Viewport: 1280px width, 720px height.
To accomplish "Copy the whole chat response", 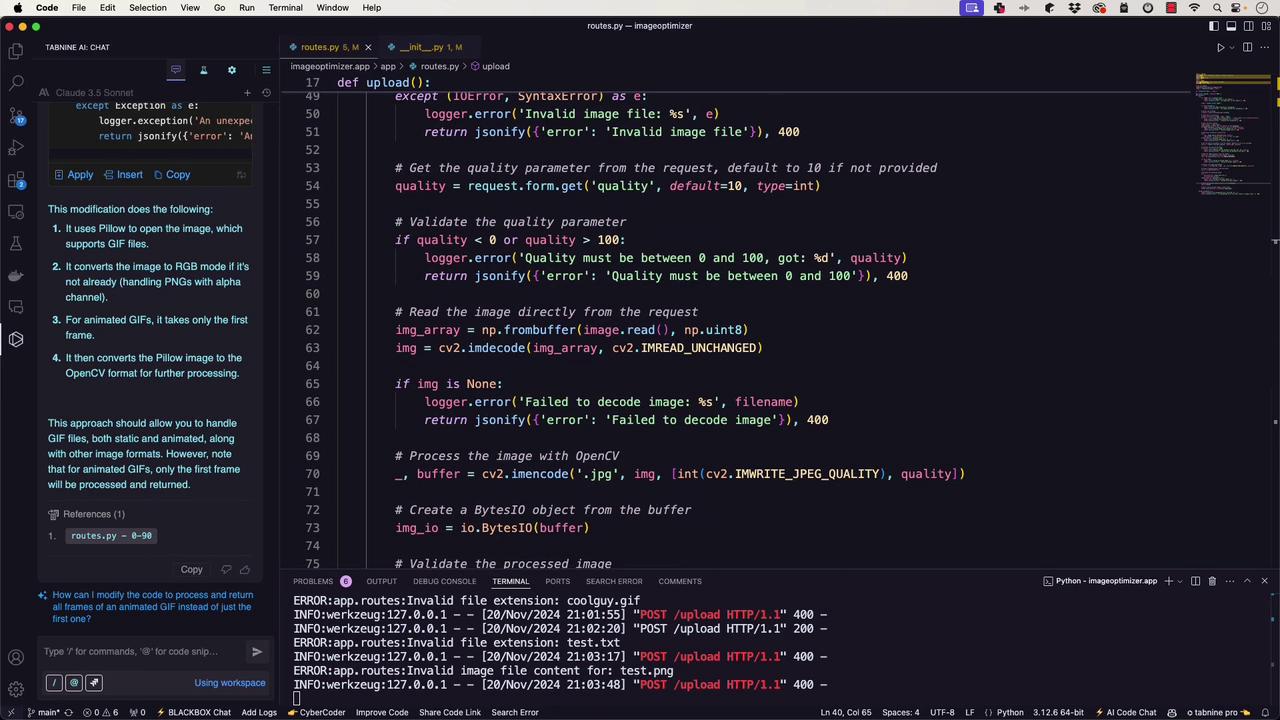I will click(191, 569).
